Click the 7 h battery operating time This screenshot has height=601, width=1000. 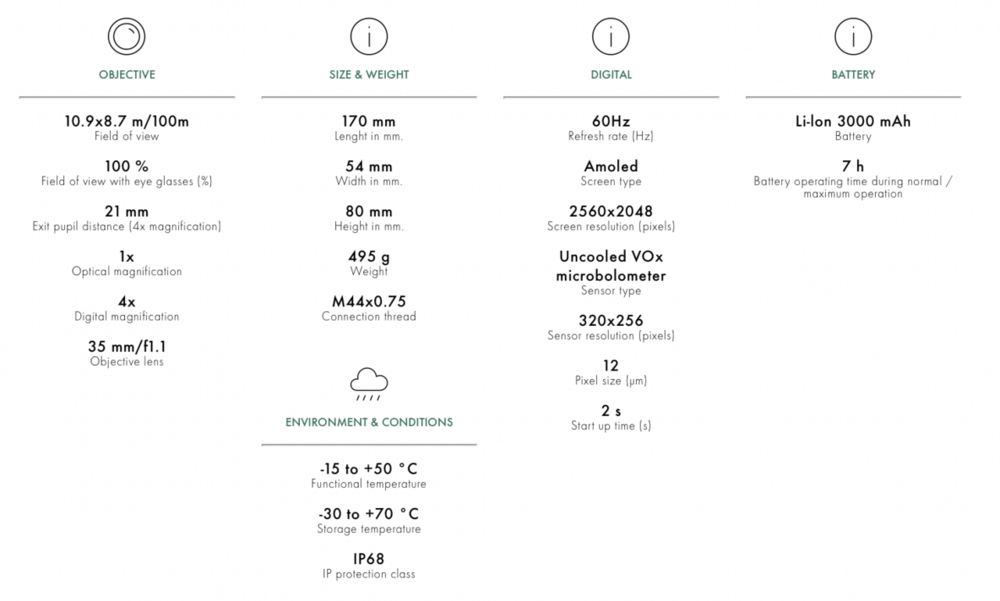[853, 166]
